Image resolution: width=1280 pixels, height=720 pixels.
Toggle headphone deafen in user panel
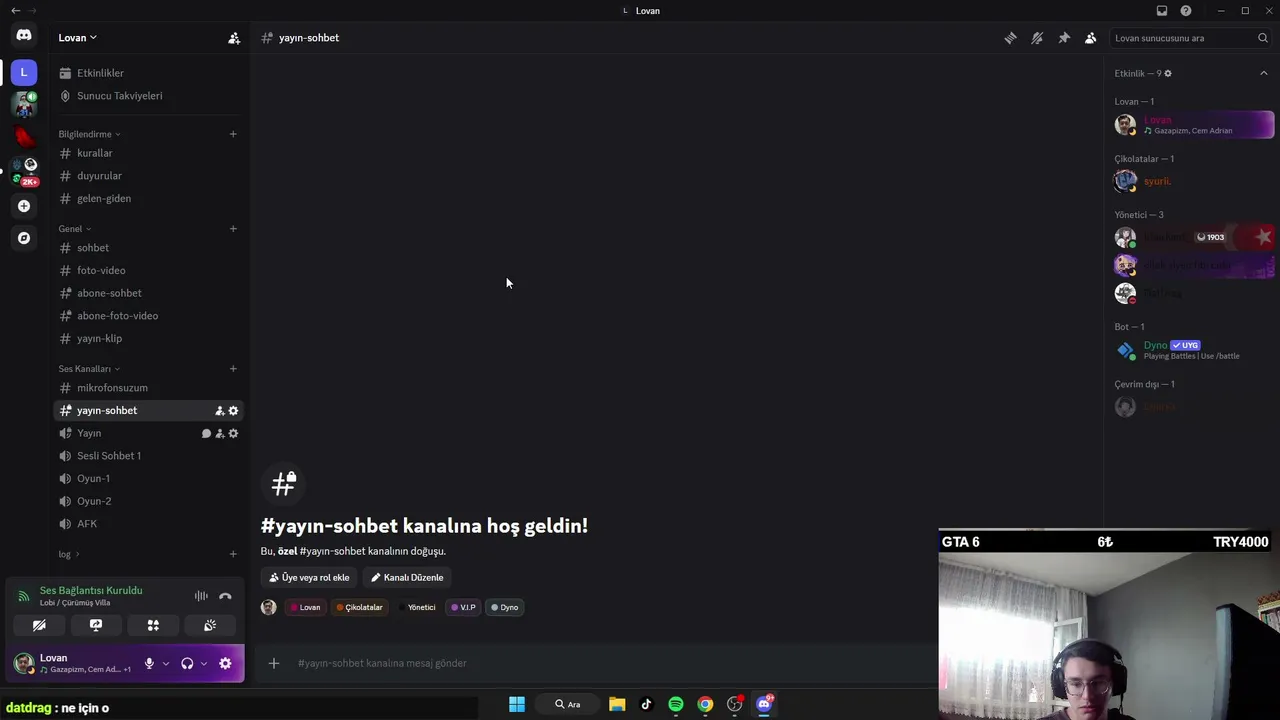tap(187, 663)
